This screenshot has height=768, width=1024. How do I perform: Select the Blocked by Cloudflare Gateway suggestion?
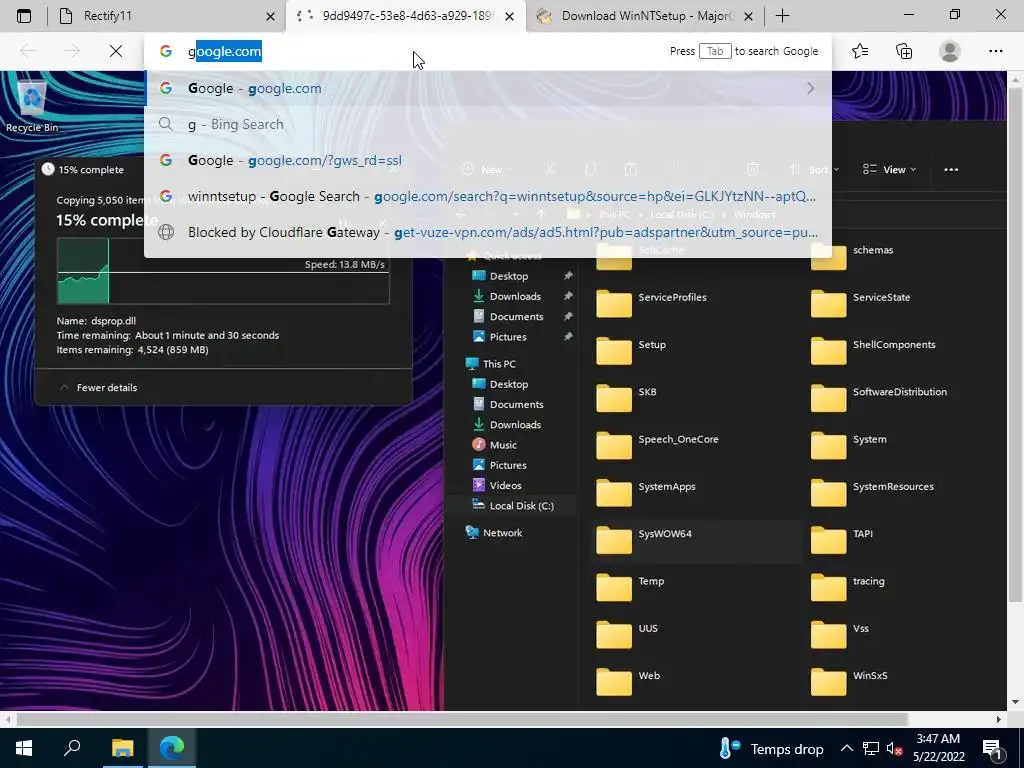tap(488, 232)
